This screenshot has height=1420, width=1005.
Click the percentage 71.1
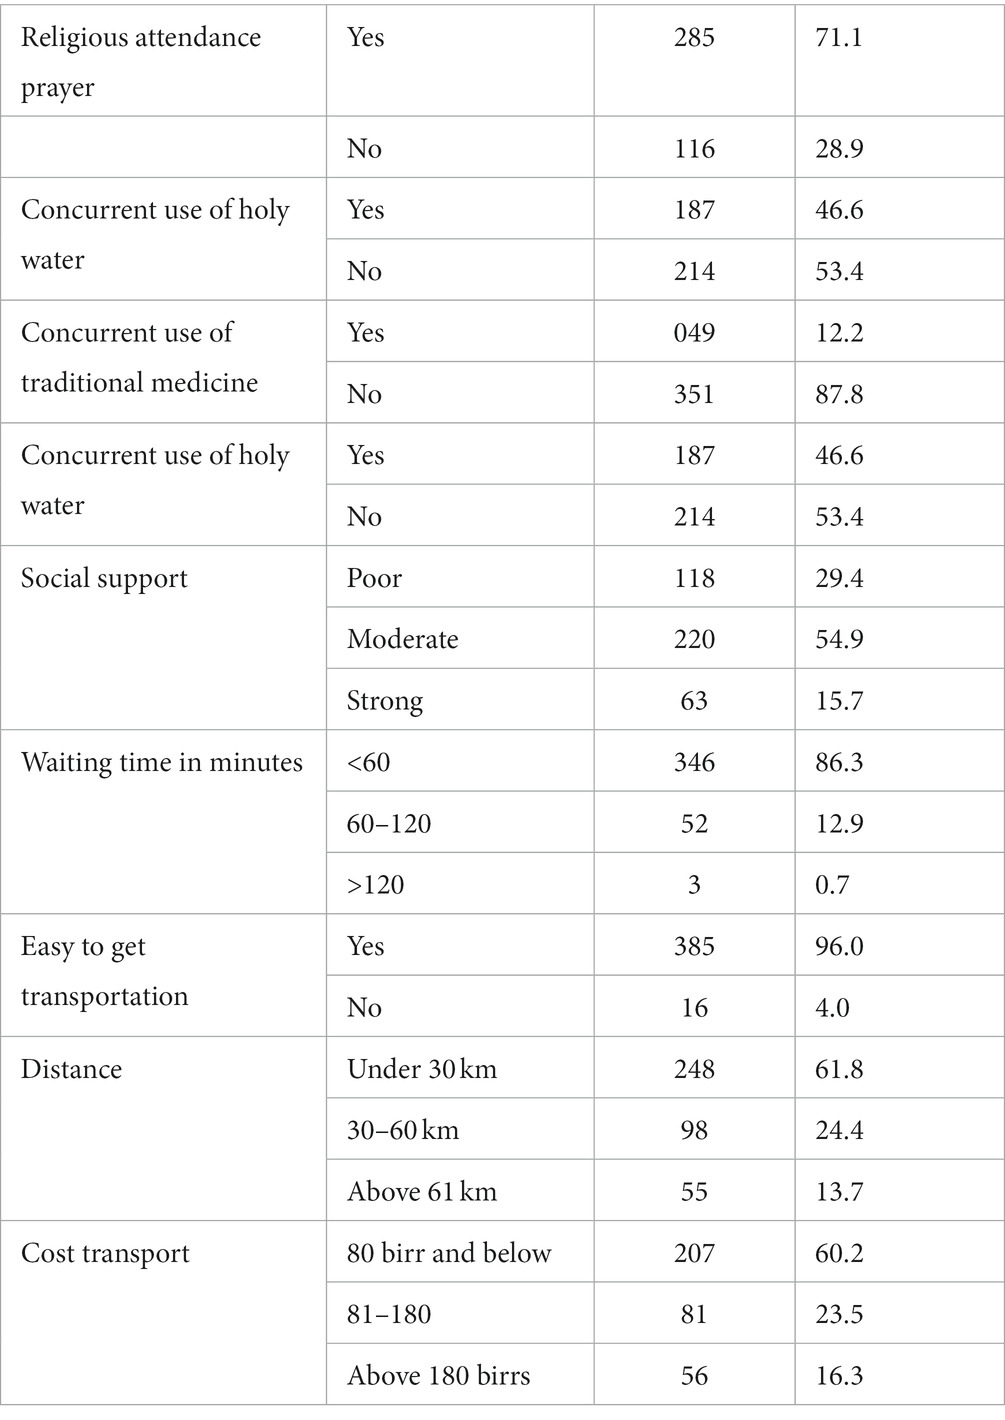[x=839, y=38]
